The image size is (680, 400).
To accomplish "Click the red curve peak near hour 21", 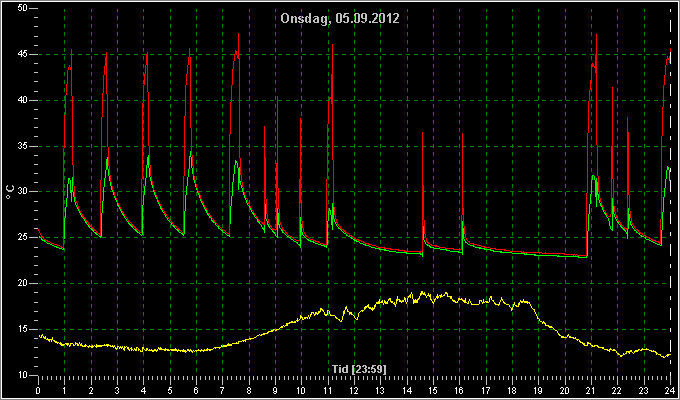I will tap(596, 35).
